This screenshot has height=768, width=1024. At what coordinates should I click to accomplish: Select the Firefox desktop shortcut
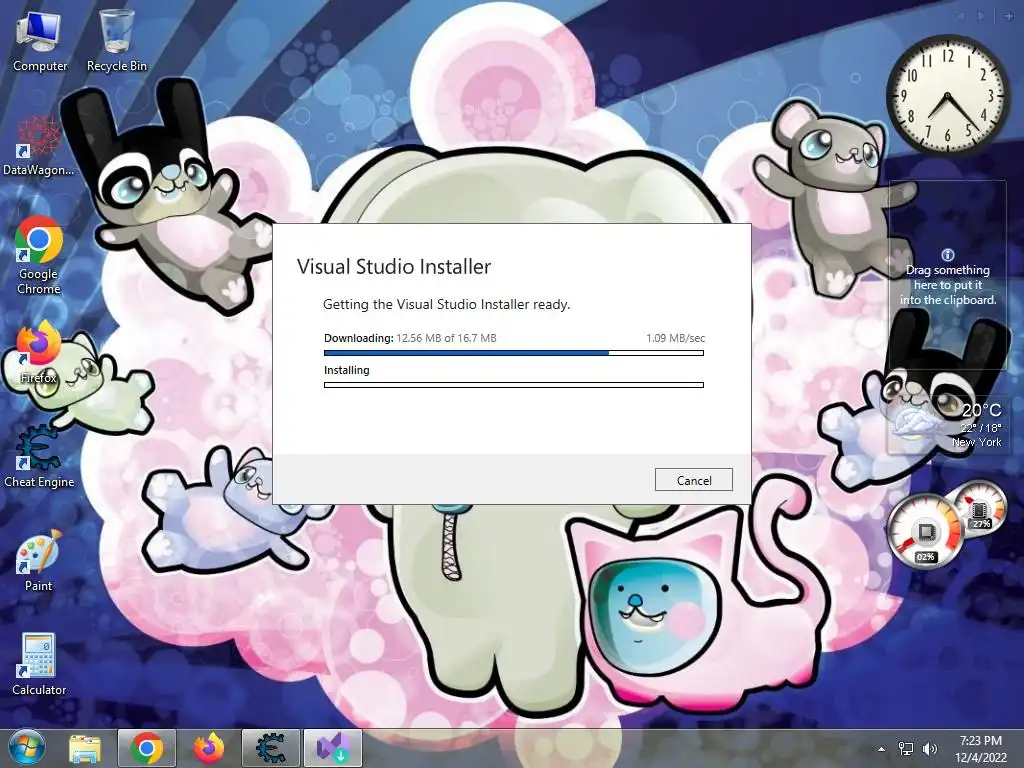pyautogui.click(x=39, y=353)
